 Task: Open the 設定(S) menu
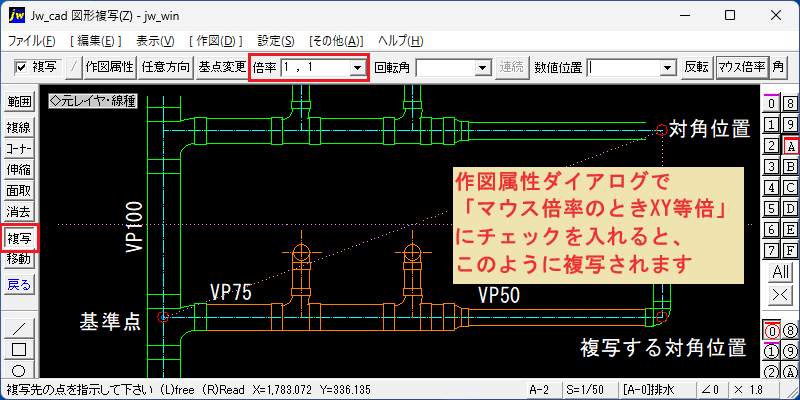[x=276, y=41]
